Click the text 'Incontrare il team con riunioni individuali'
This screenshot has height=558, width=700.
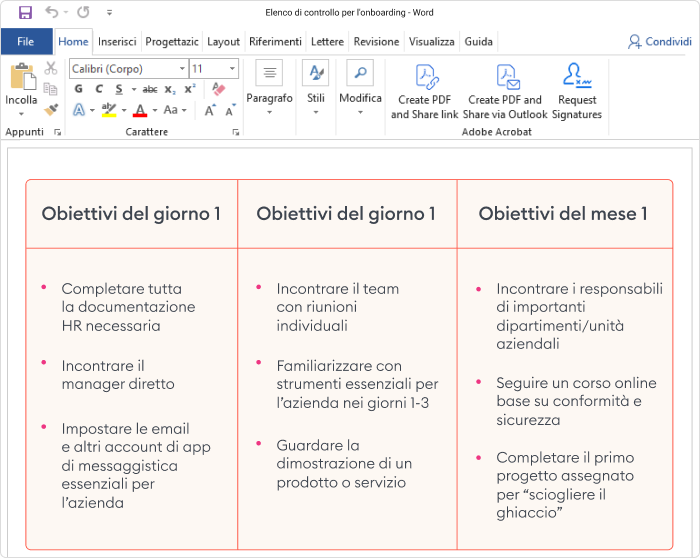(x=338, y=307)
